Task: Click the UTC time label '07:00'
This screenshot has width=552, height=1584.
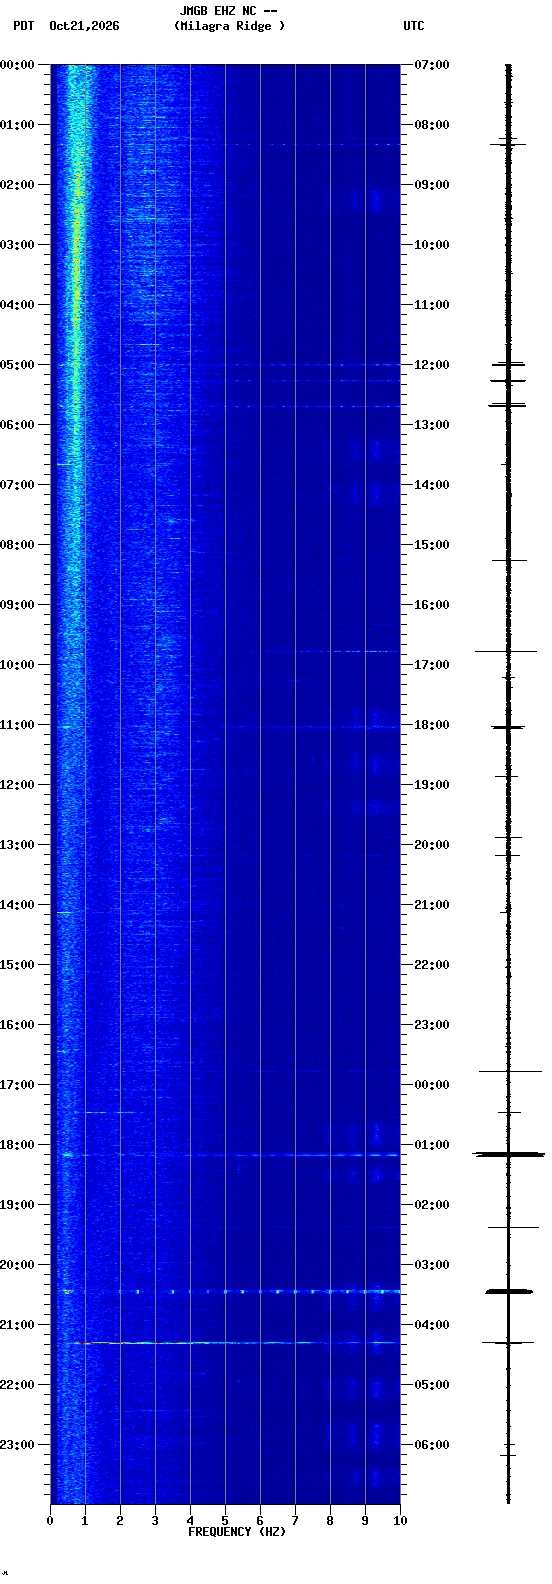Action: (432, 65)
